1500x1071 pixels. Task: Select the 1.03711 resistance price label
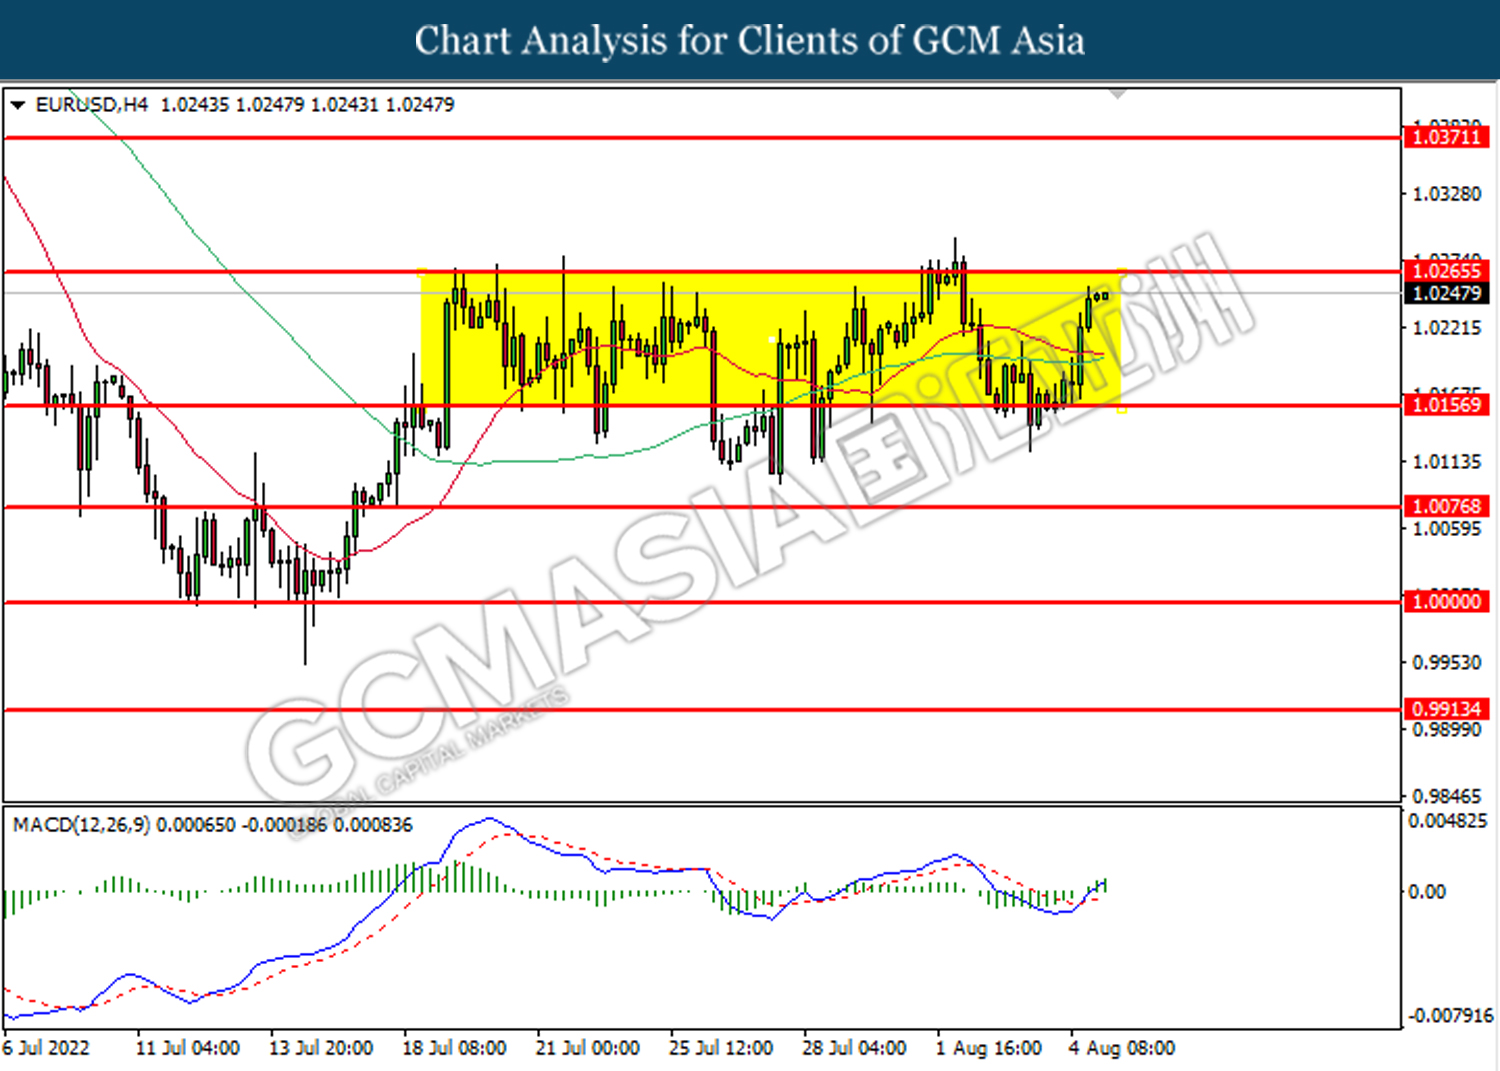pyautogui.click(x=1446, y=137)
